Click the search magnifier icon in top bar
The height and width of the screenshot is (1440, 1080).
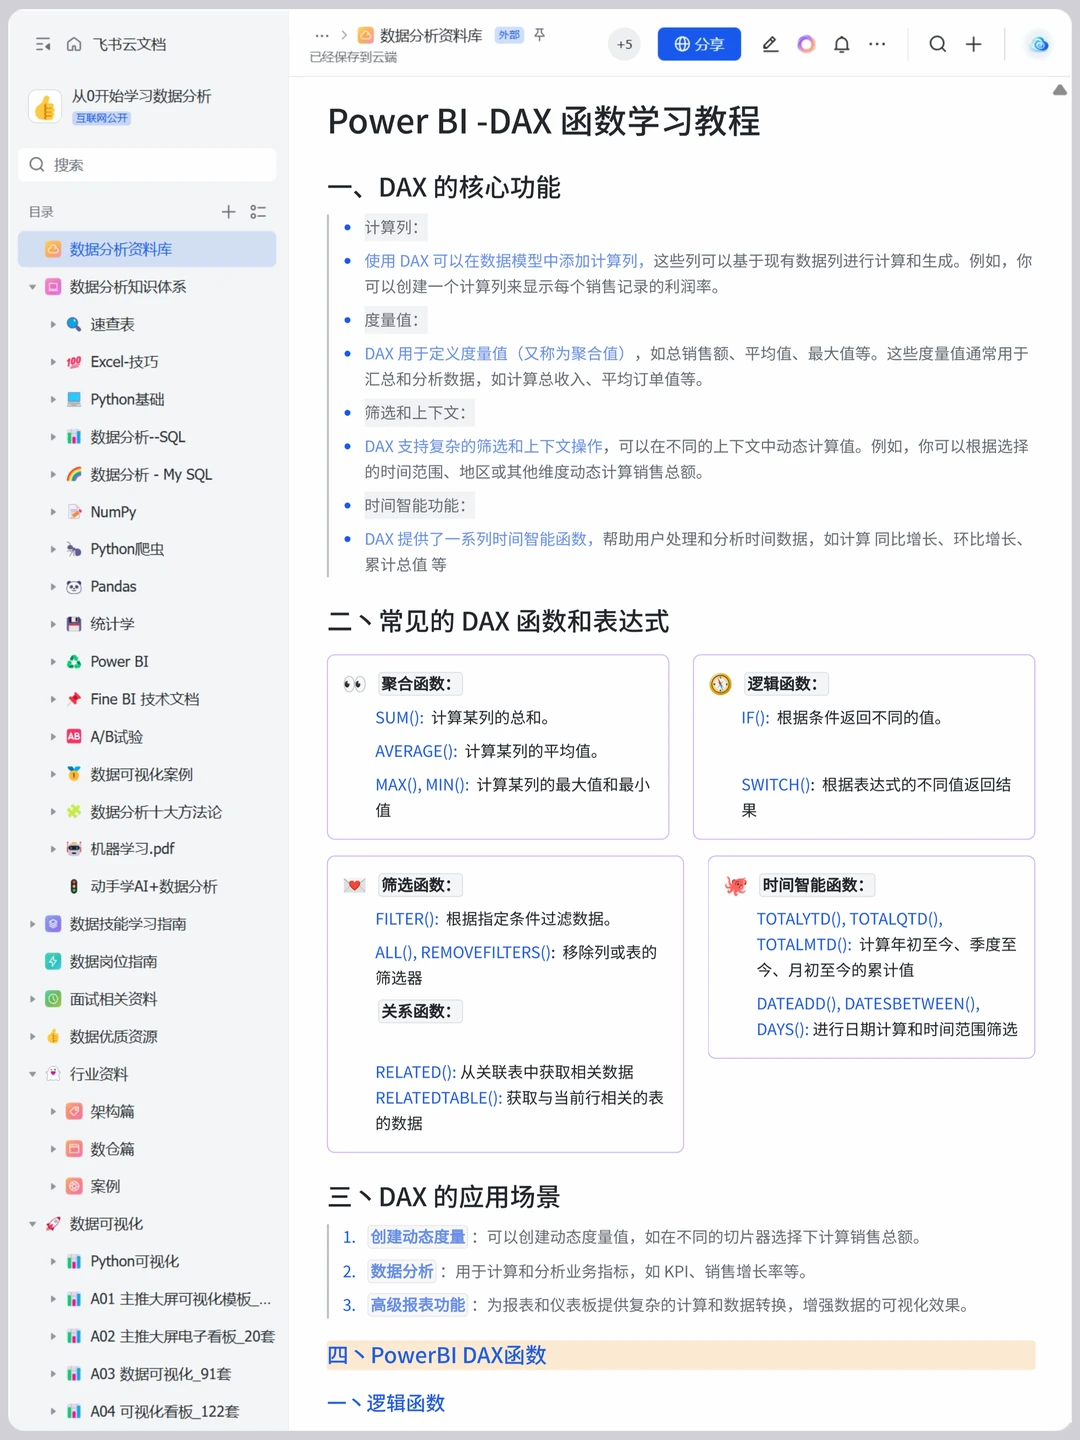coord(937,44)
